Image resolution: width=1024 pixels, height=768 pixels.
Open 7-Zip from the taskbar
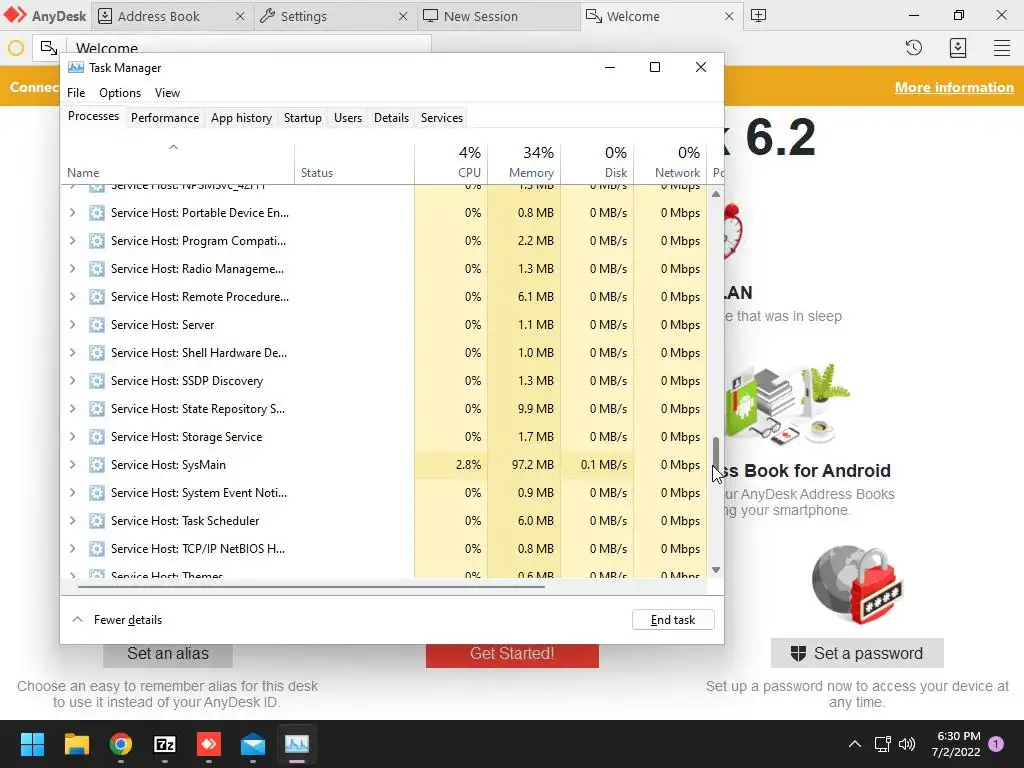pos(165,744)
